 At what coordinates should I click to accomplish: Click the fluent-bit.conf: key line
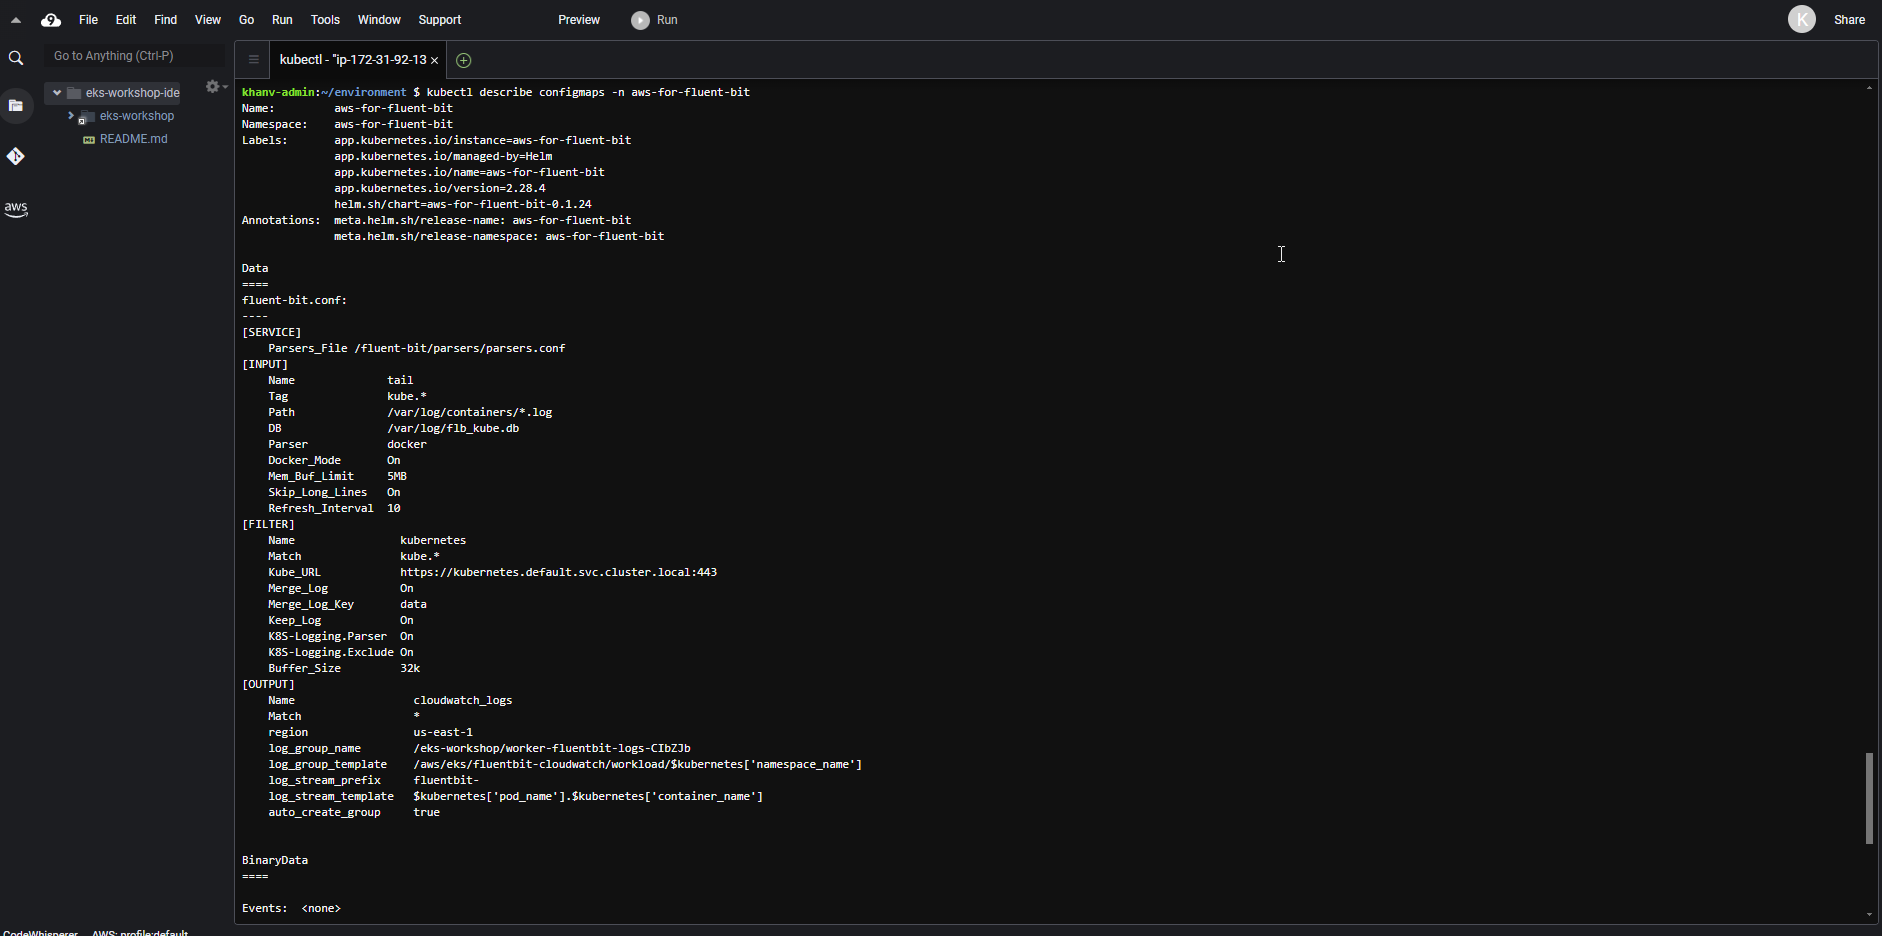(294, 300)
